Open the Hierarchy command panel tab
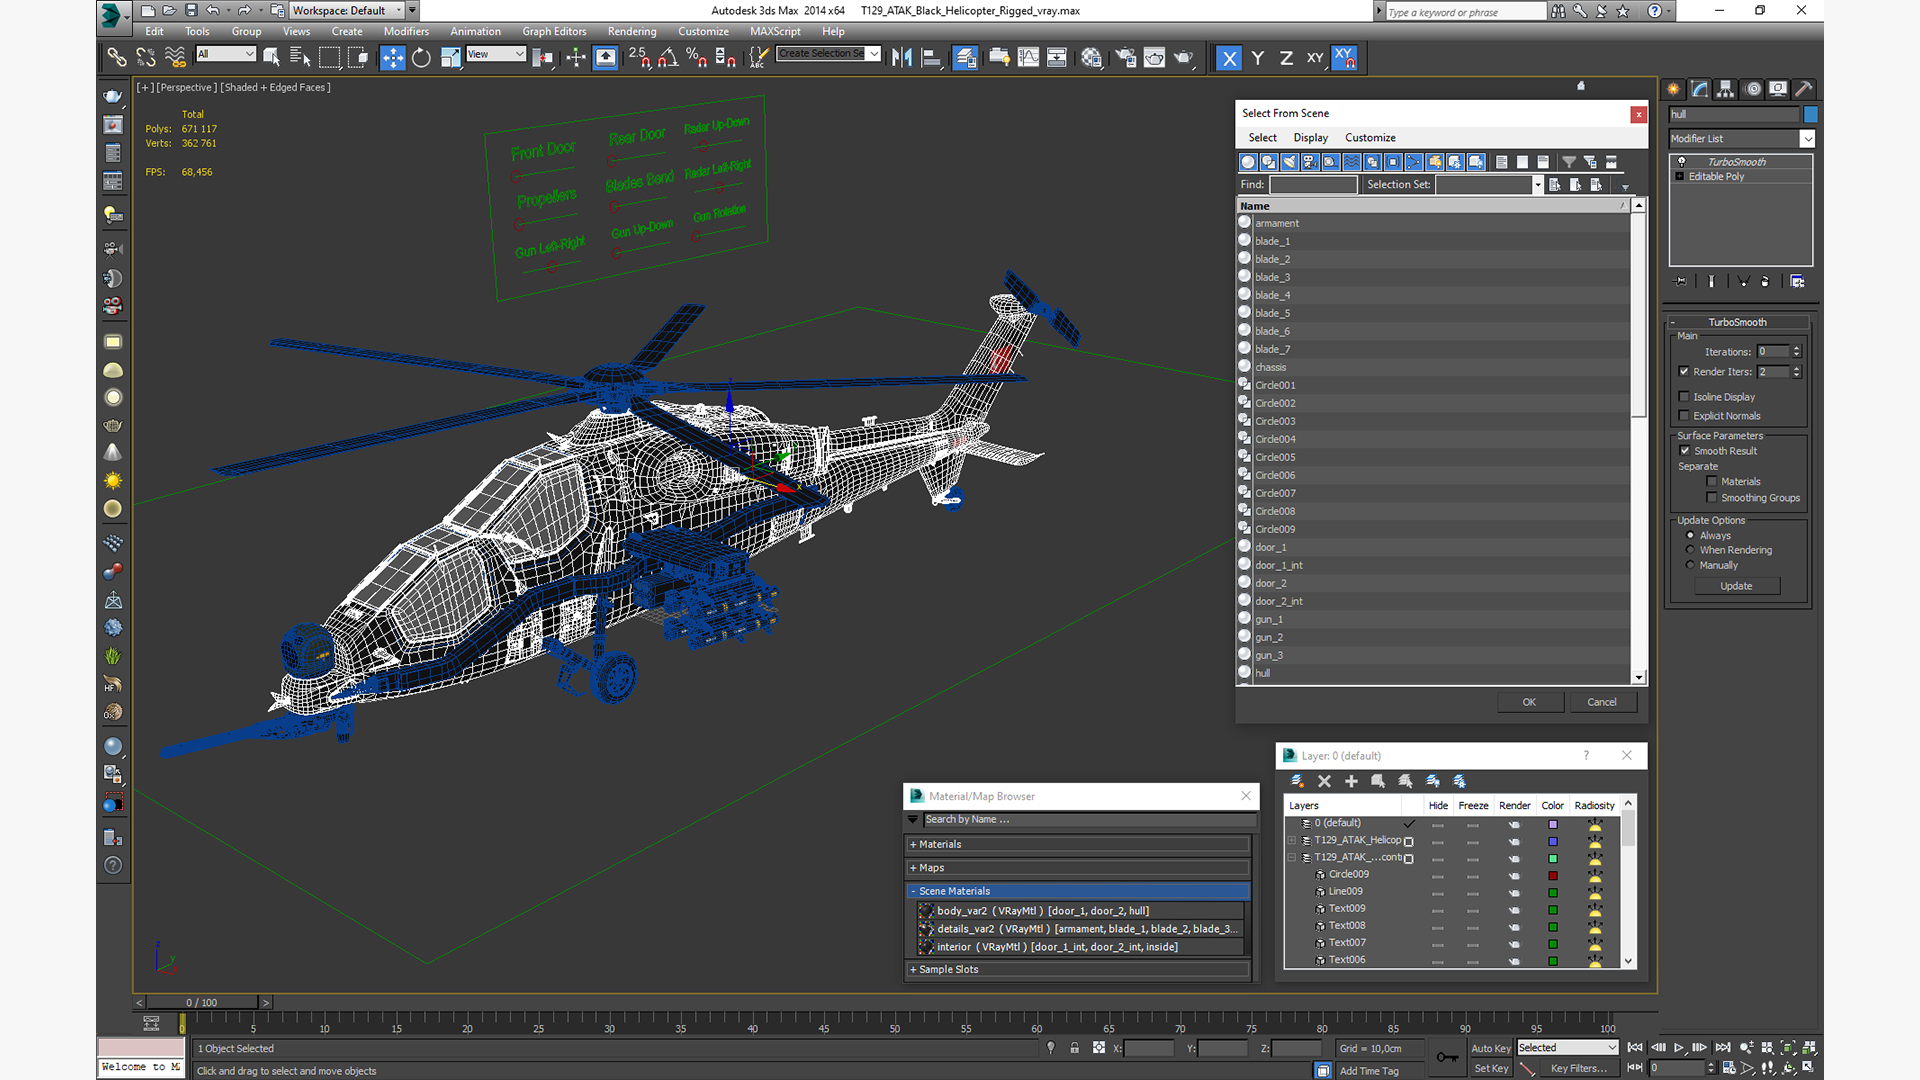 pos(1725,89)
